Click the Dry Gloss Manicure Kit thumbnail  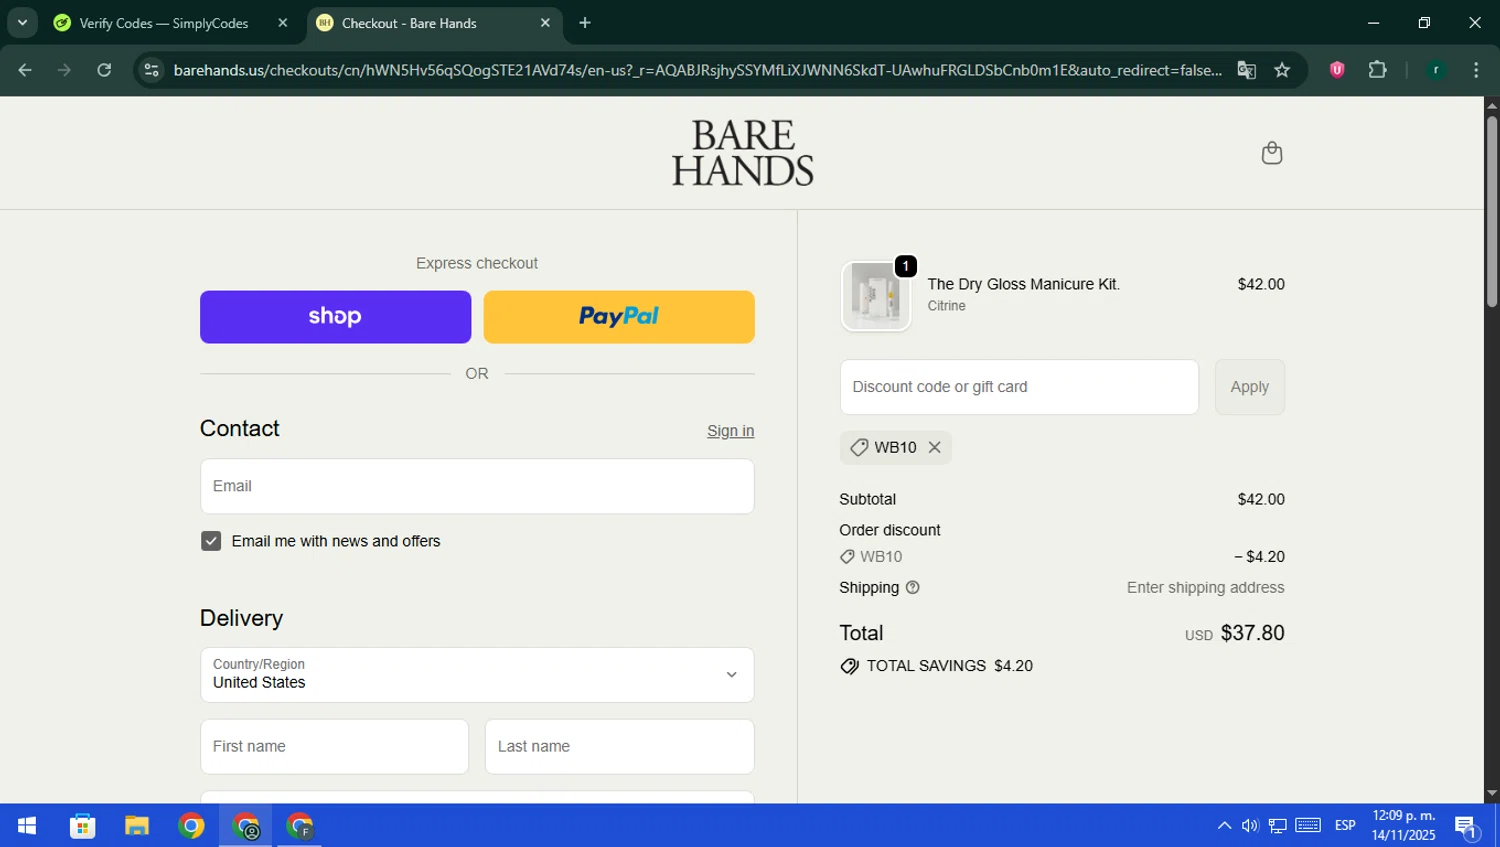[876, 296]
